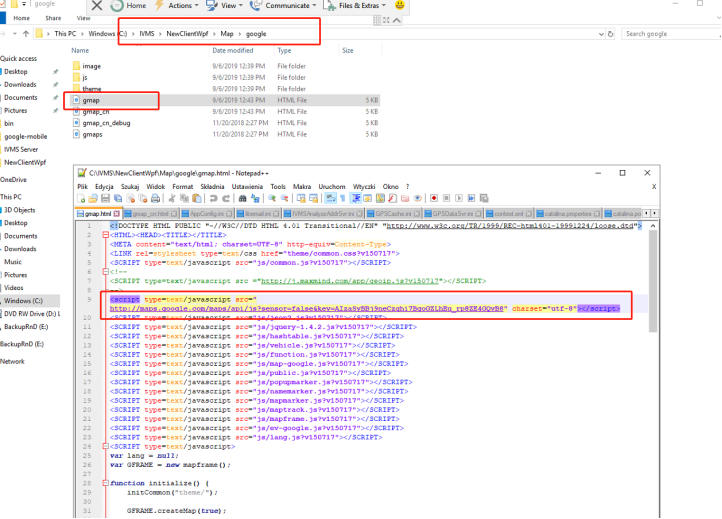
Task: Click the refresh icon beside Explorer address bar
Action: (x=611, y=34)
